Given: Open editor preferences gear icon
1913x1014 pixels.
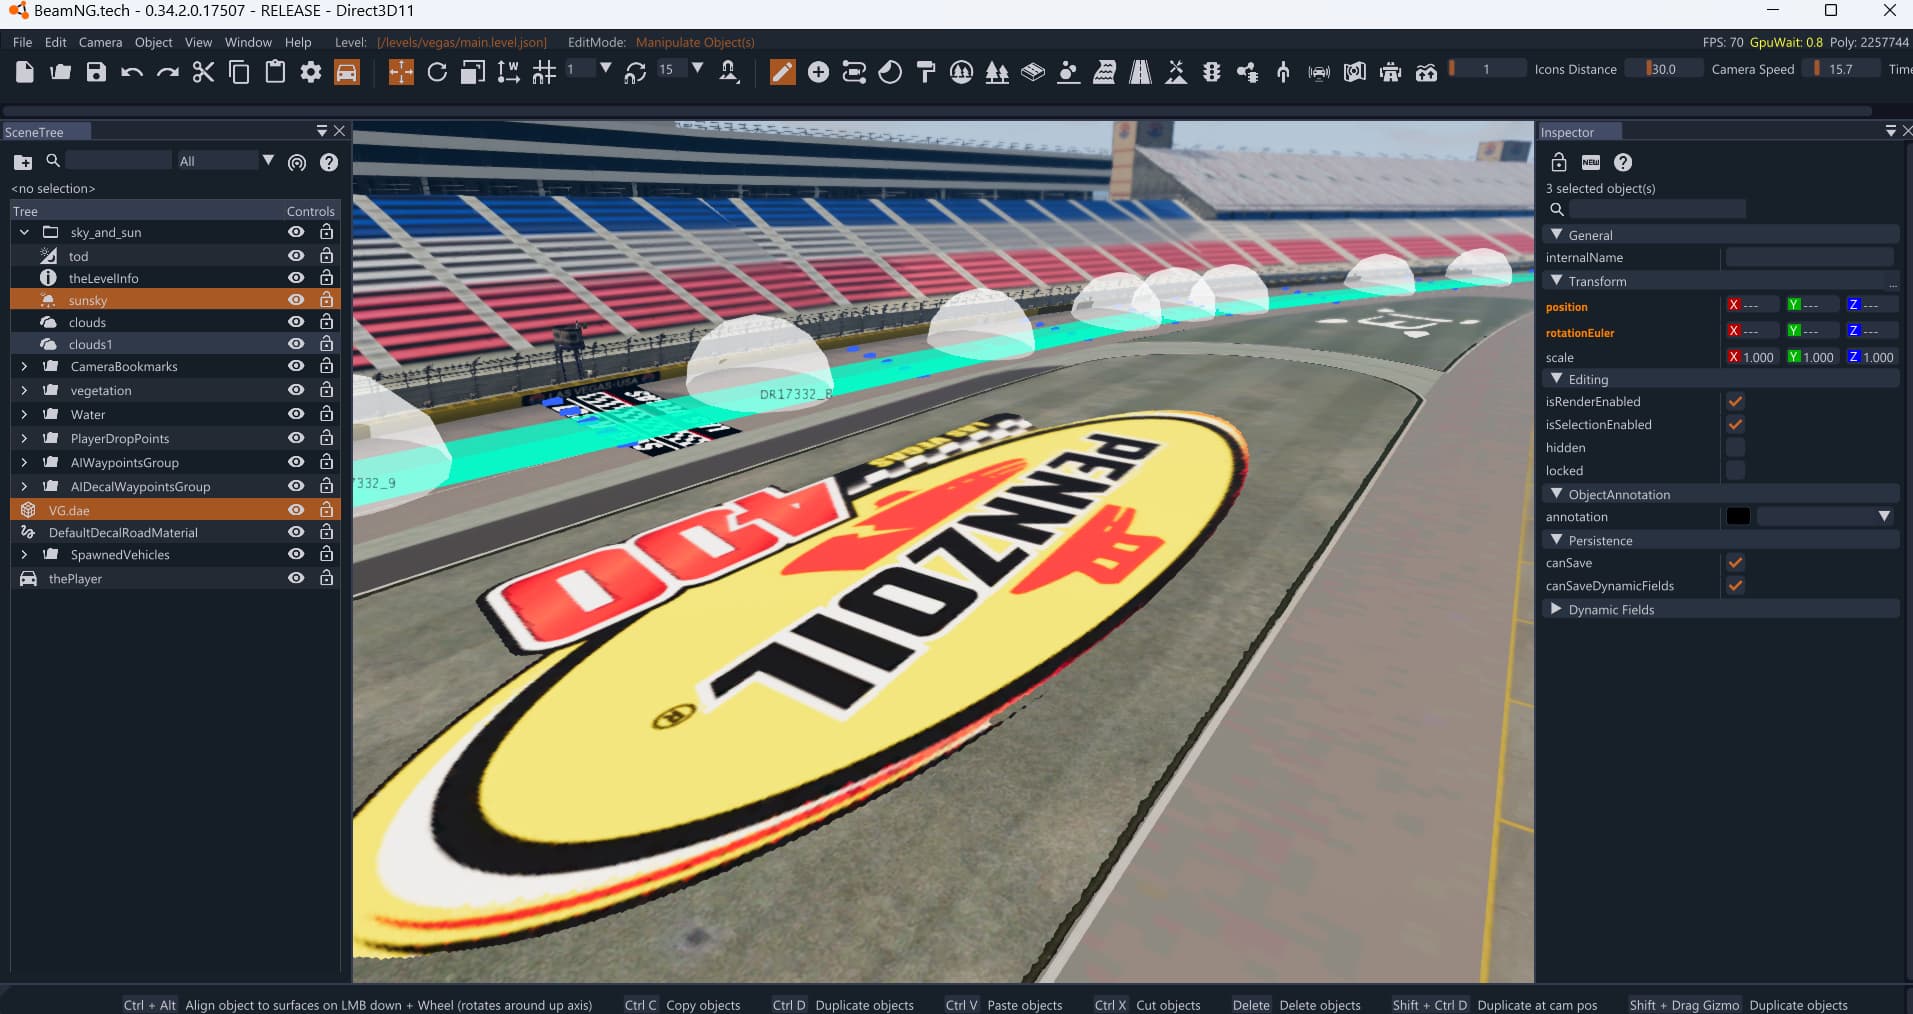Looking at the screenshot, I should point(311,72).
